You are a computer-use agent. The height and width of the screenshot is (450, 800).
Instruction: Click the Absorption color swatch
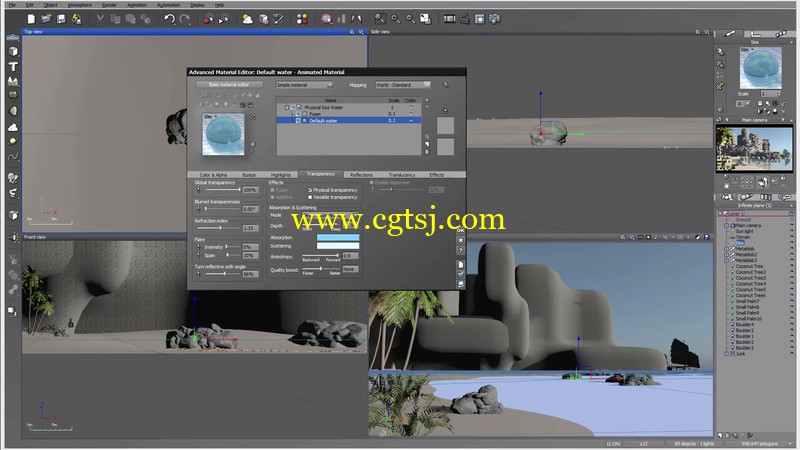(x=338, y=237)
